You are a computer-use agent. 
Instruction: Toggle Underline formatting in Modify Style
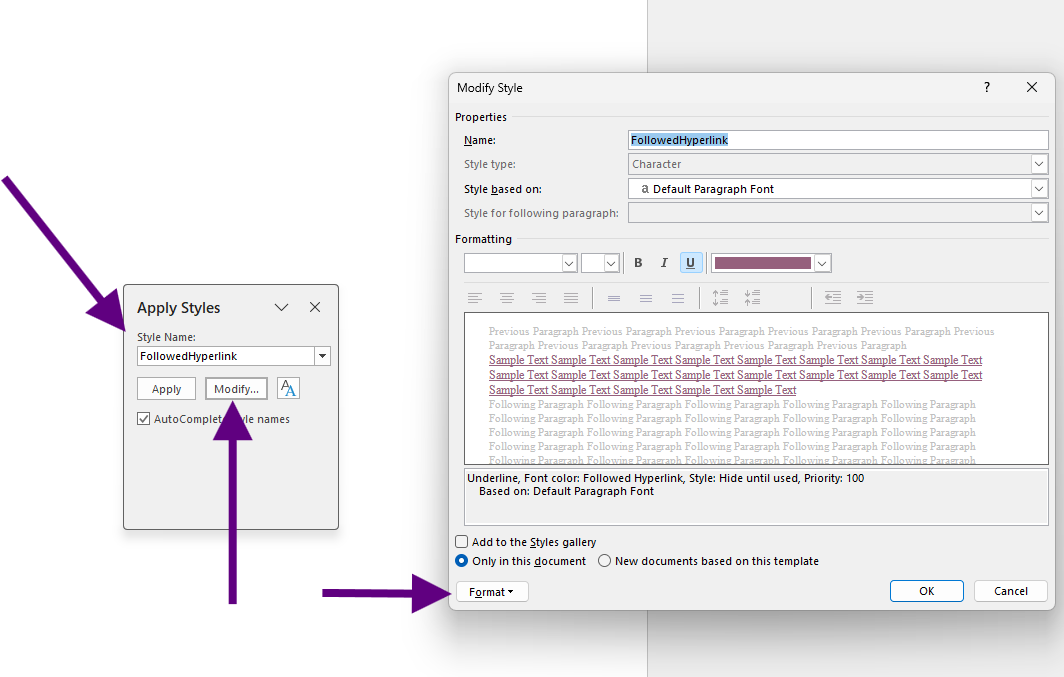[691, 263]
